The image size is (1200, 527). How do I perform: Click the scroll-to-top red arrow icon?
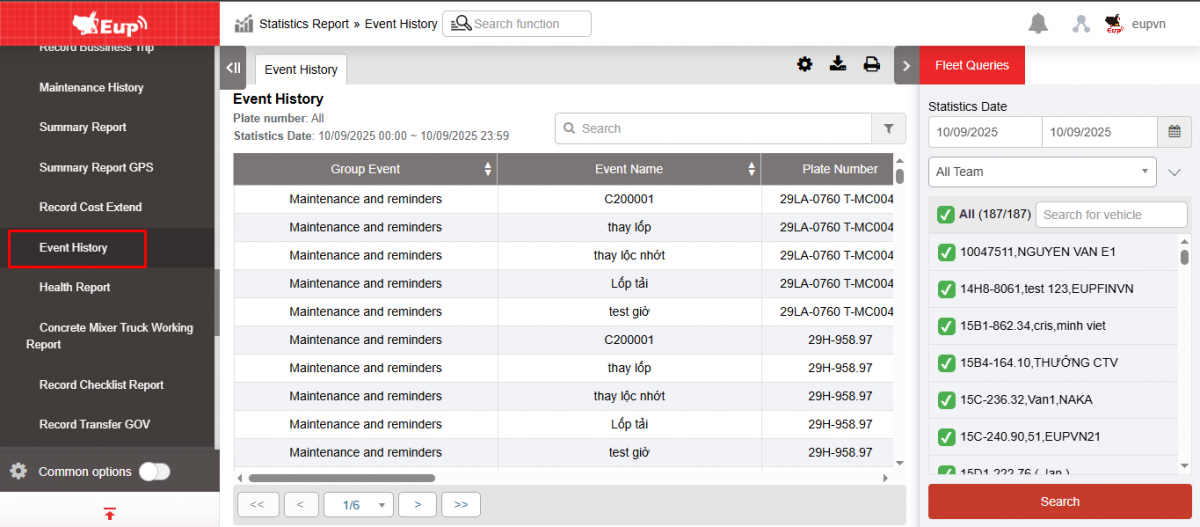(x=110, y=514)
